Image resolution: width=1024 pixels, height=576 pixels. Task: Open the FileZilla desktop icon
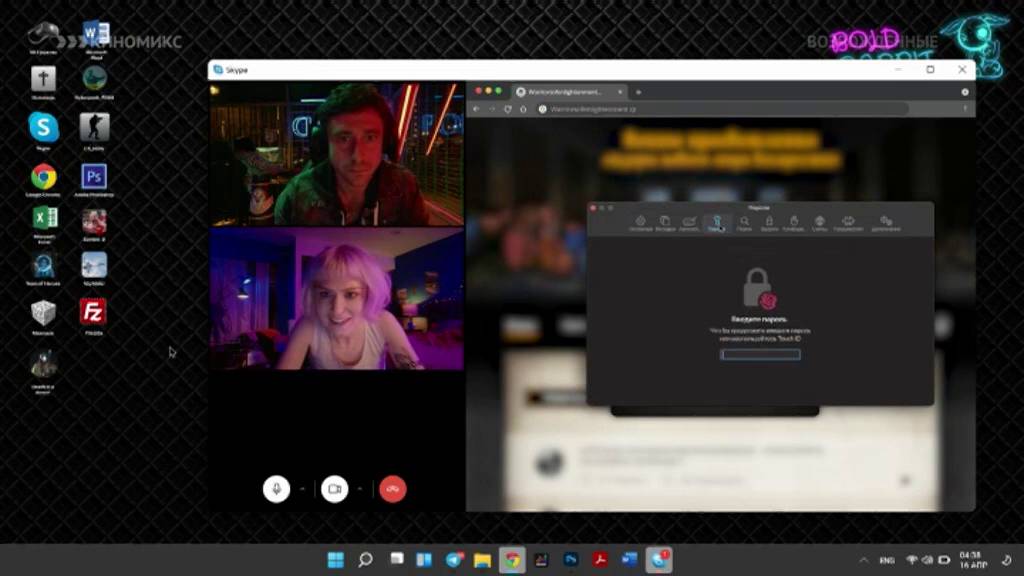coord(93,317)
